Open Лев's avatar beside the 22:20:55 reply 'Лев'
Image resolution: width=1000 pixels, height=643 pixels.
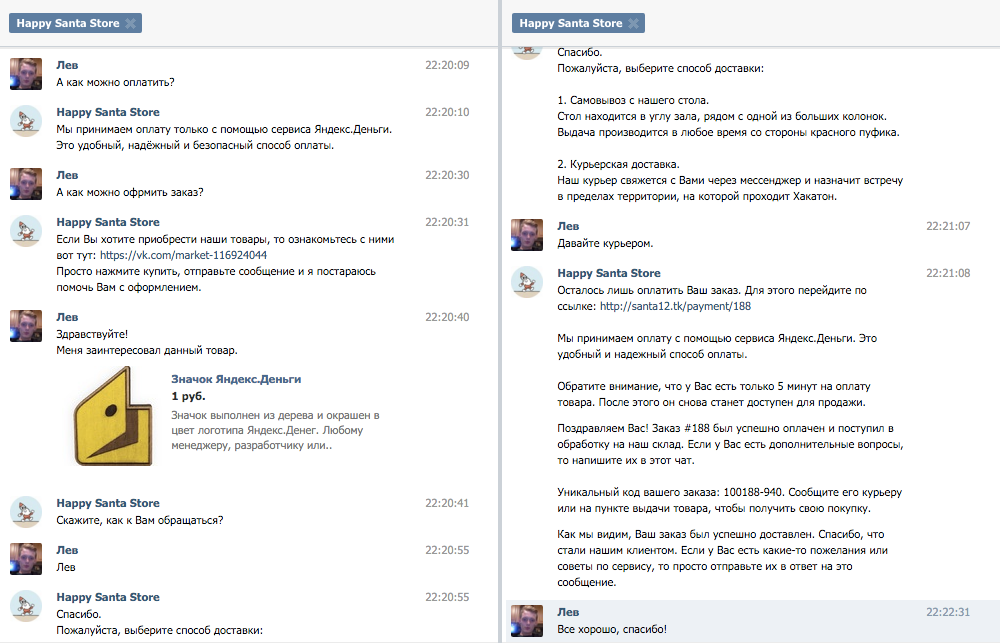[26, 559]
